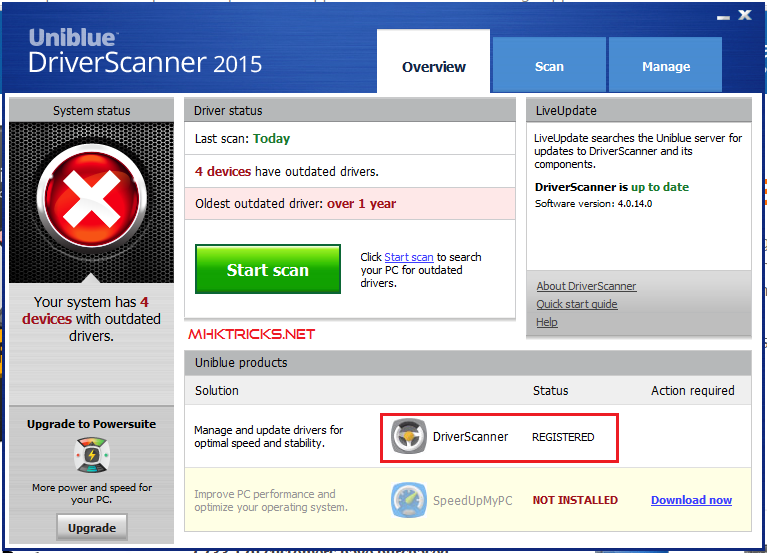Click the DriverScanner product name
Image resolution: width=767 pixels, height=553 pixels.
pyautogui.click(x=470, y=437)
